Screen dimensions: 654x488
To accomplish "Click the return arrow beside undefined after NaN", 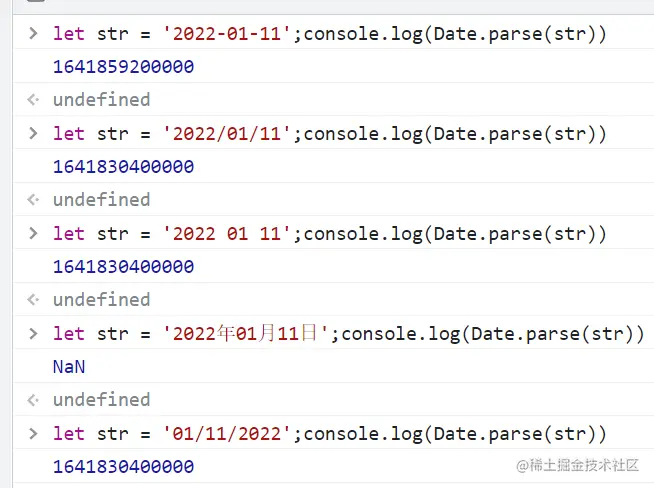I will pos(33,400).
